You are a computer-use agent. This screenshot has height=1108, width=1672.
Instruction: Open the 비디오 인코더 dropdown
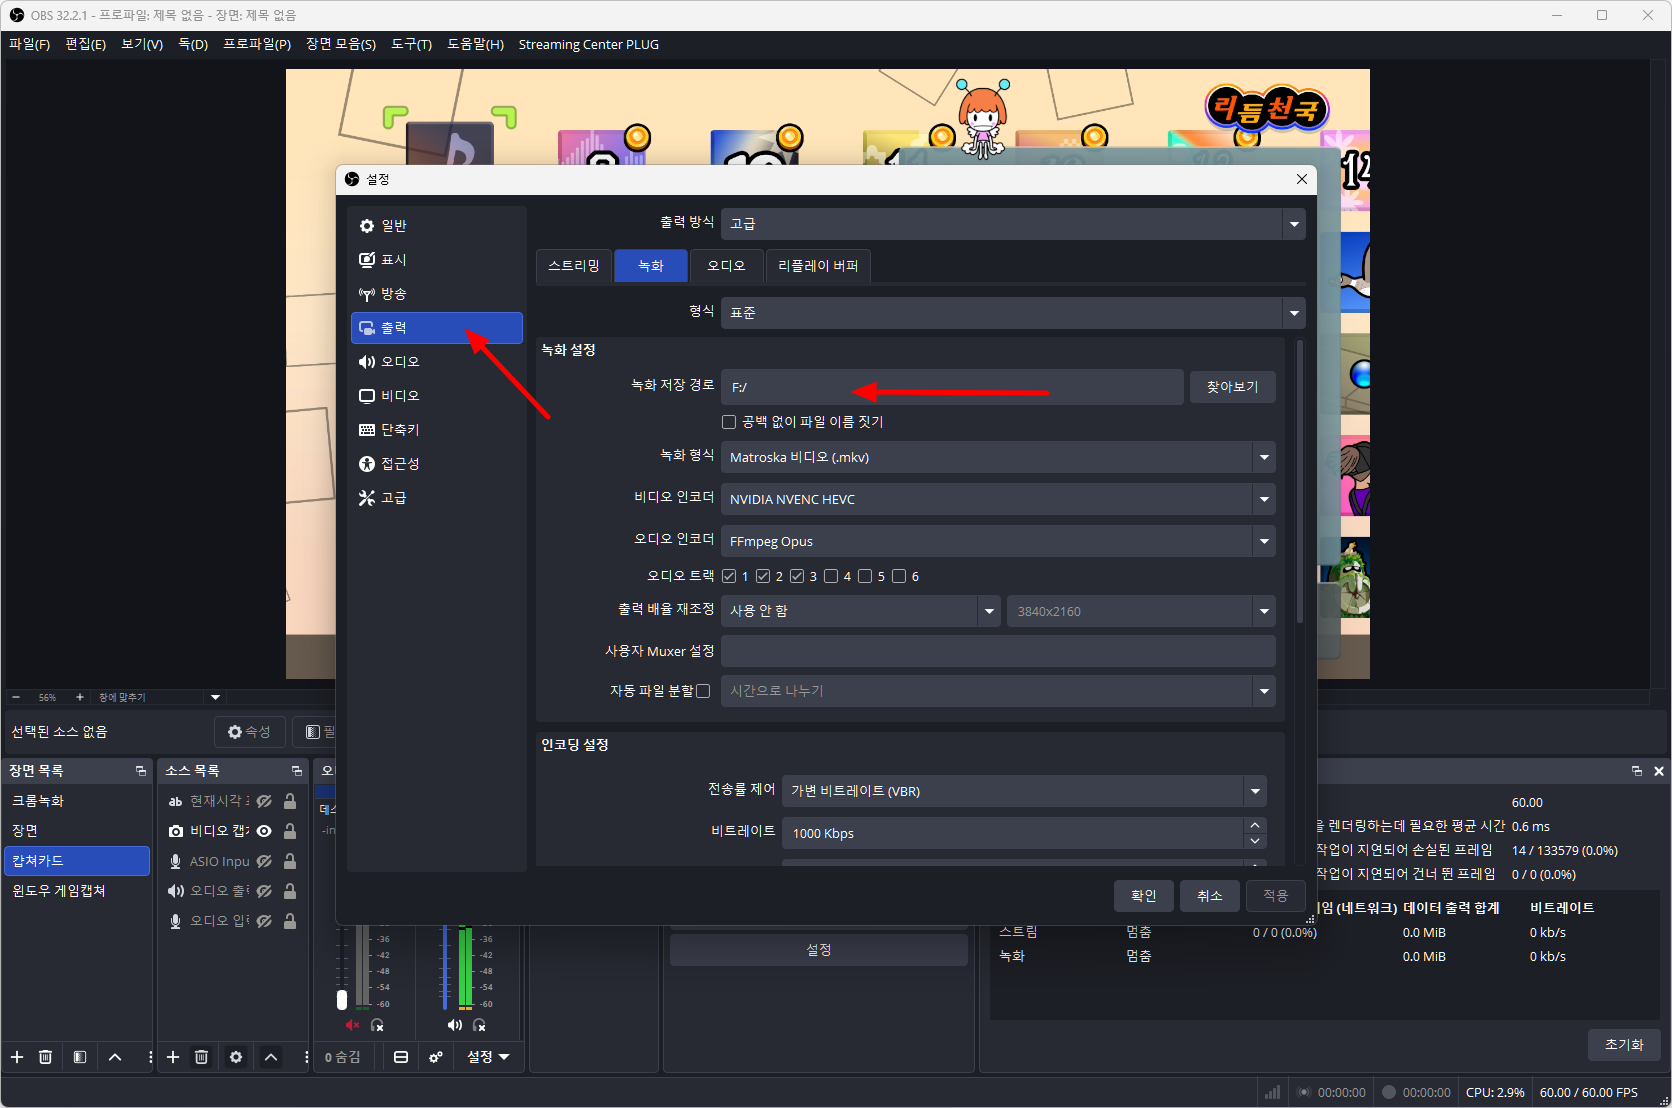click(998, 499)
